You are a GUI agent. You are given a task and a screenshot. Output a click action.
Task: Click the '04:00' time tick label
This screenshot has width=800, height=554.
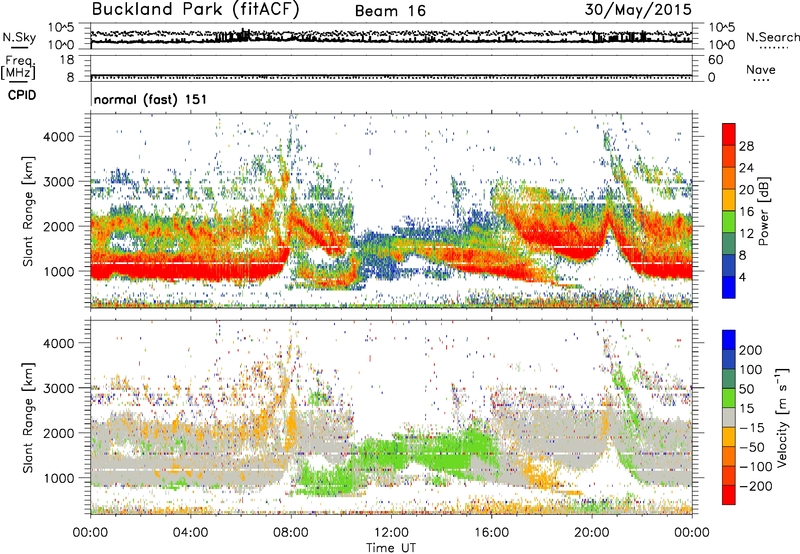191,533
